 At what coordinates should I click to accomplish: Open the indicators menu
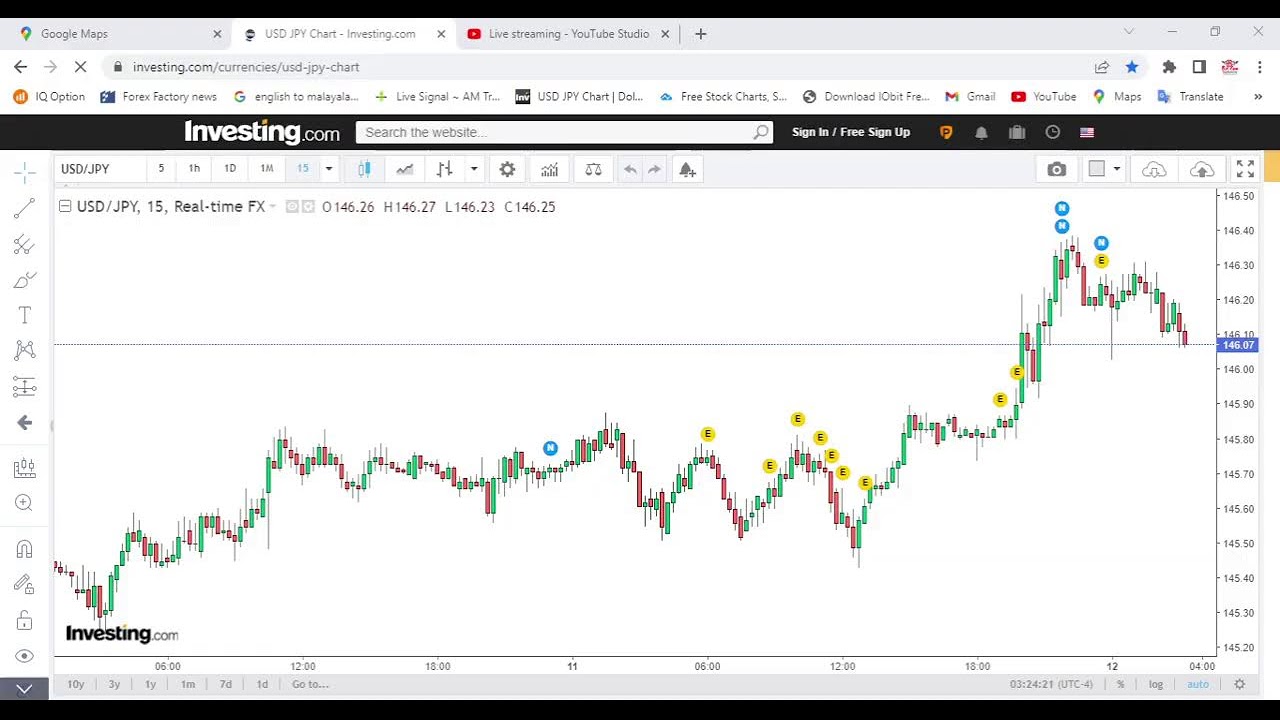[x=549, y=169]
